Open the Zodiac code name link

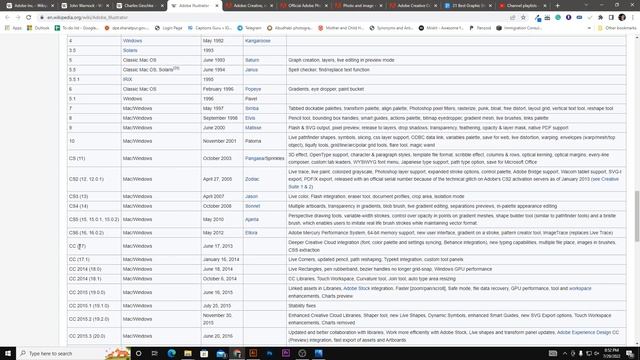[252, 179]
